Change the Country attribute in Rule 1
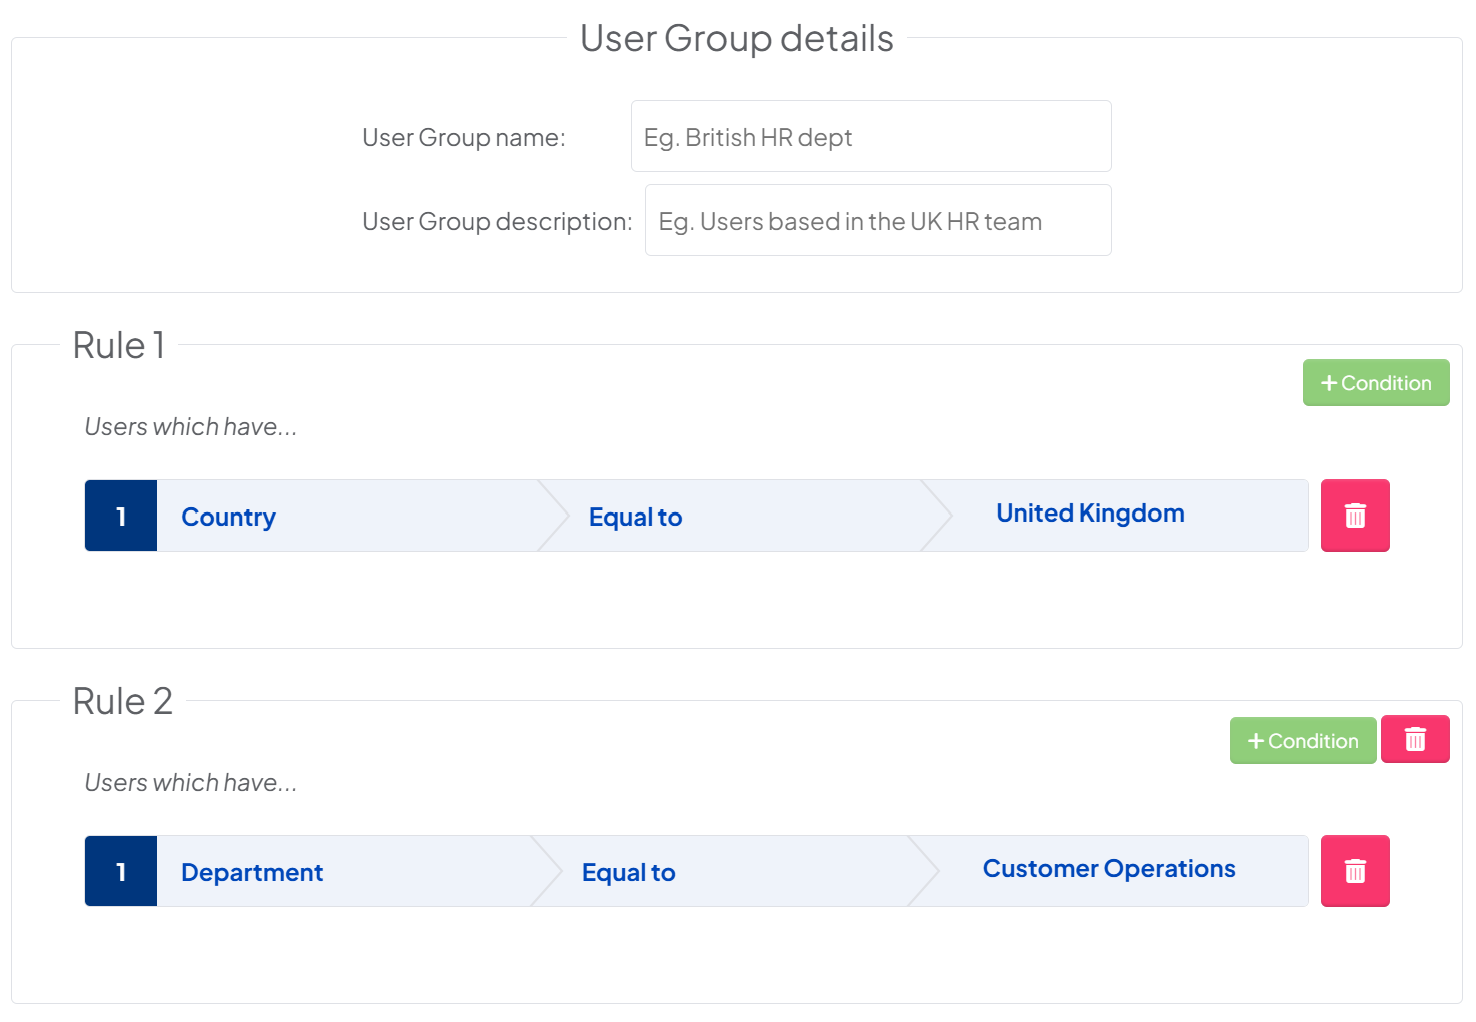This screenshot has height=1022, width=1476. pos(229,517)
